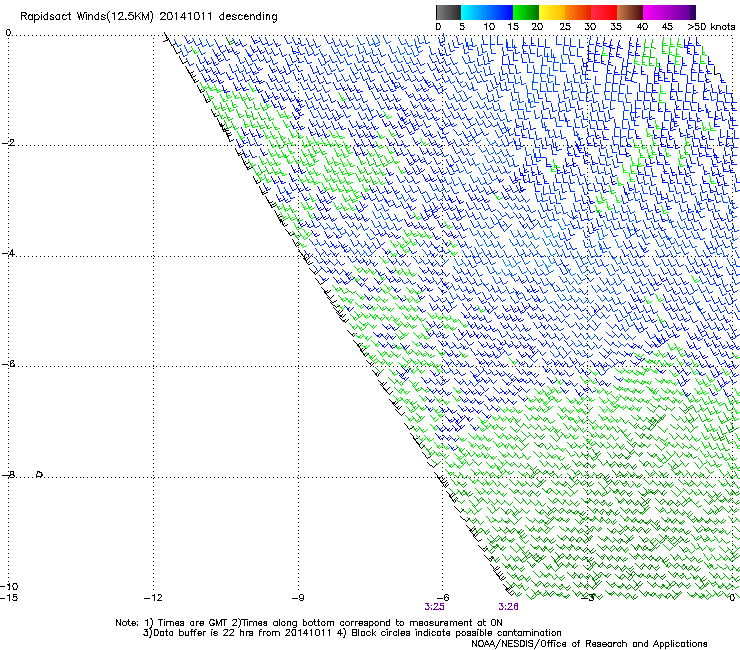
Task: Click the "-6" label on the left latitude axis
Action: 8,364
